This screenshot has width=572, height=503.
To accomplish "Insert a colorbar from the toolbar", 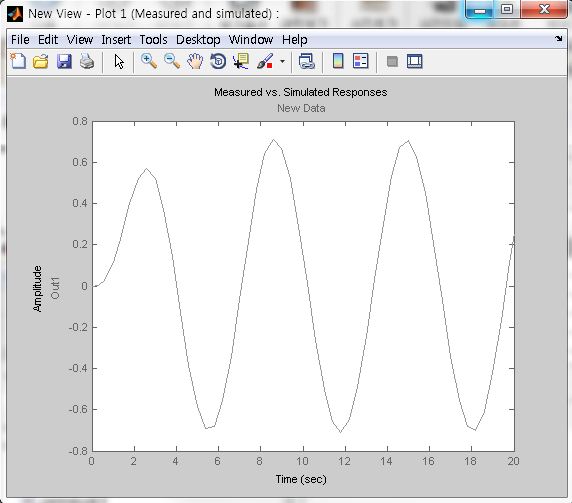I will pos(338,61).
